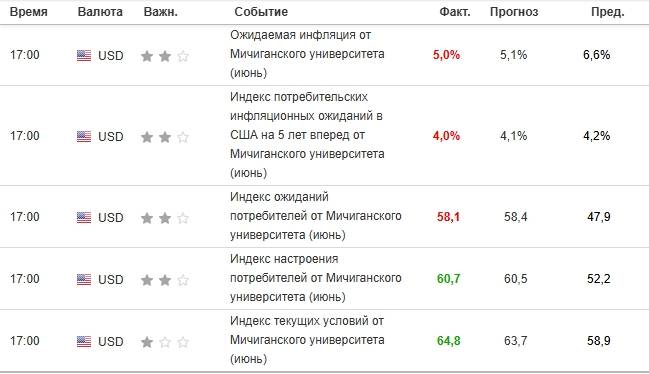The width and height of the screenshot is (649, 374).
Task: Click US flag in consumer expectations index row
Action: pyautogui.click(x=84, y=217)
